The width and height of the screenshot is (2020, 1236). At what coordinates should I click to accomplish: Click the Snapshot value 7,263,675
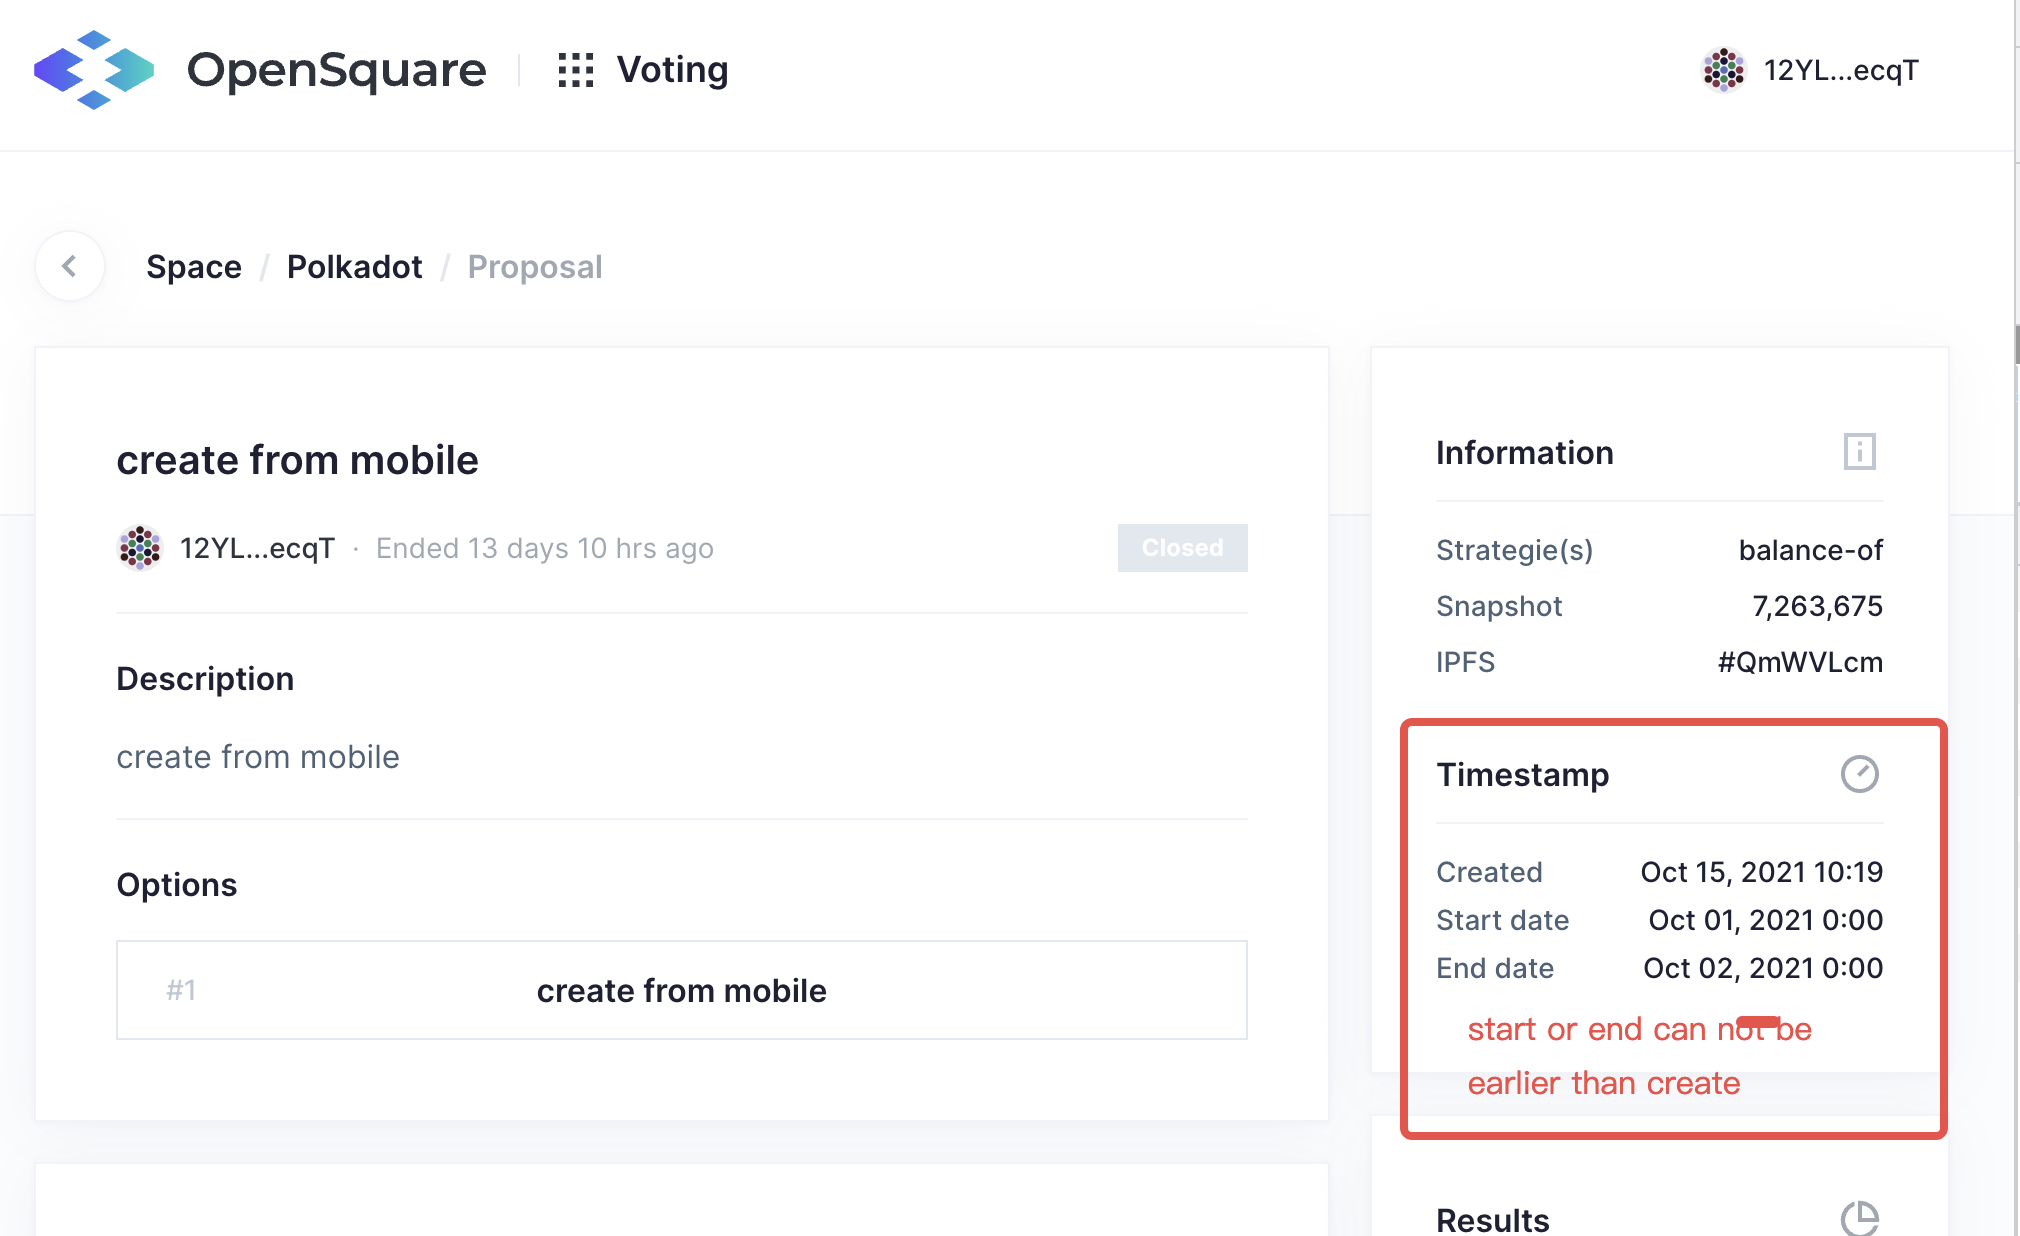click(1818, 605)
